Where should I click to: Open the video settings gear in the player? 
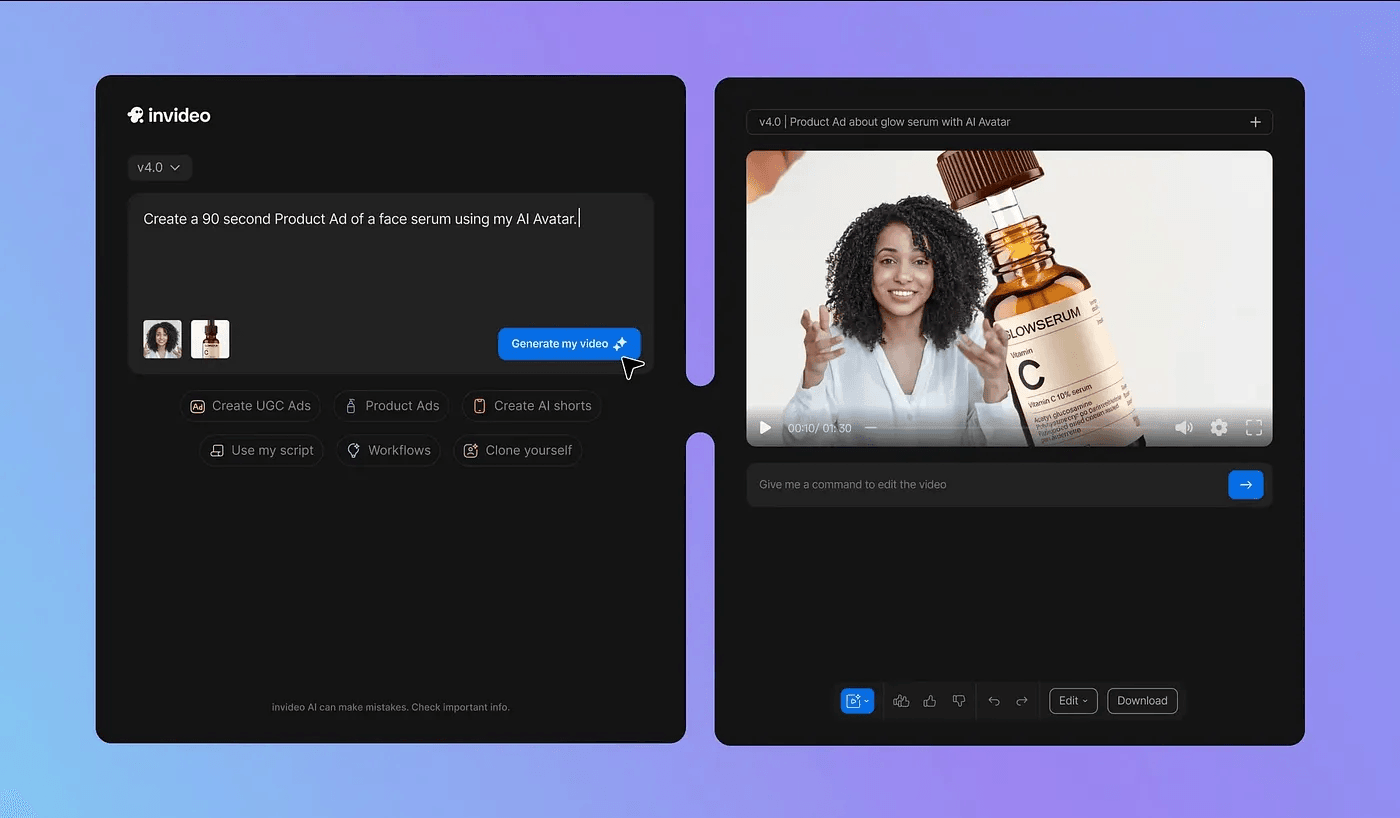pyautogui.click(x=1219, y=427)
